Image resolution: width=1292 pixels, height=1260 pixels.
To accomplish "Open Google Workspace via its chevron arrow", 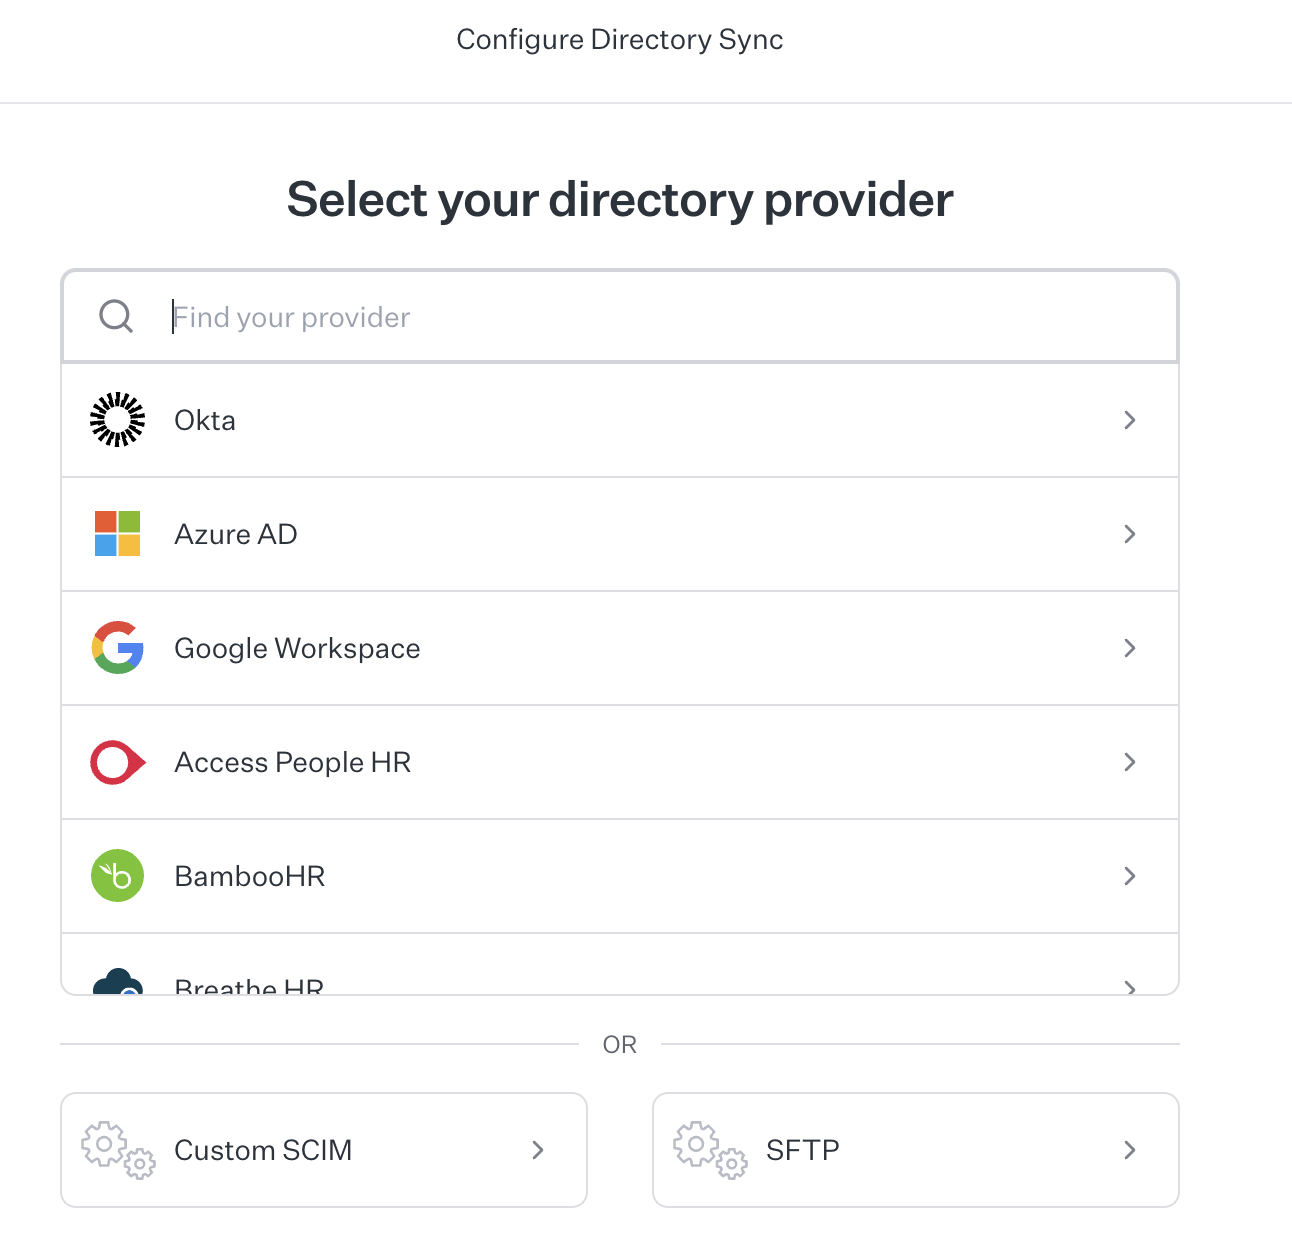I will (1130, 648).
